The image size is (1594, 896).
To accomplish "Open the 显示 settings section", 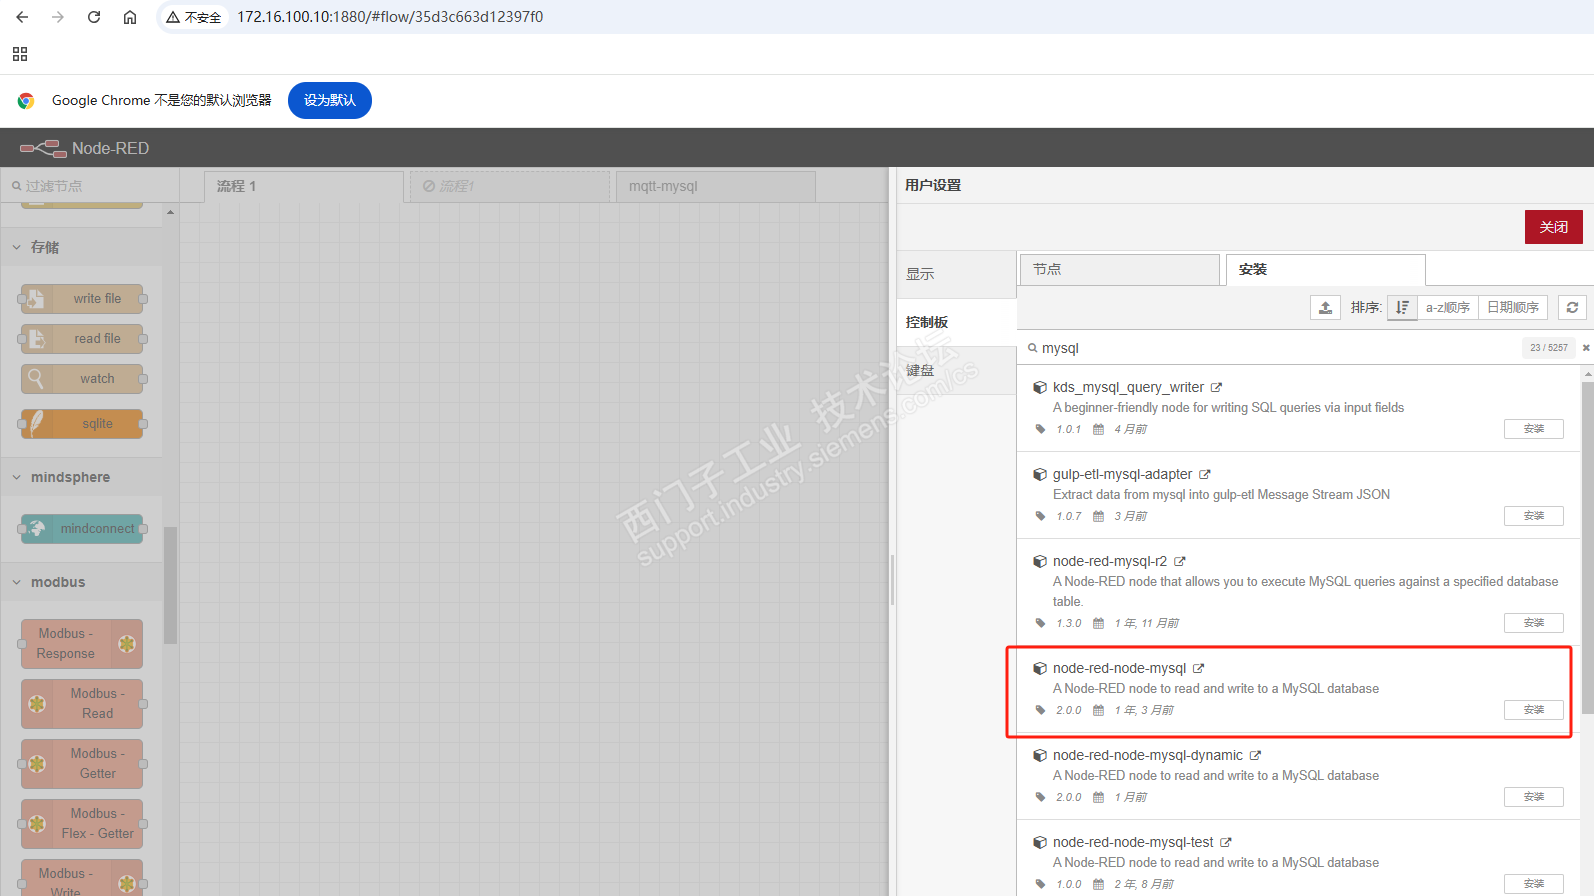I will pos(957,274).
